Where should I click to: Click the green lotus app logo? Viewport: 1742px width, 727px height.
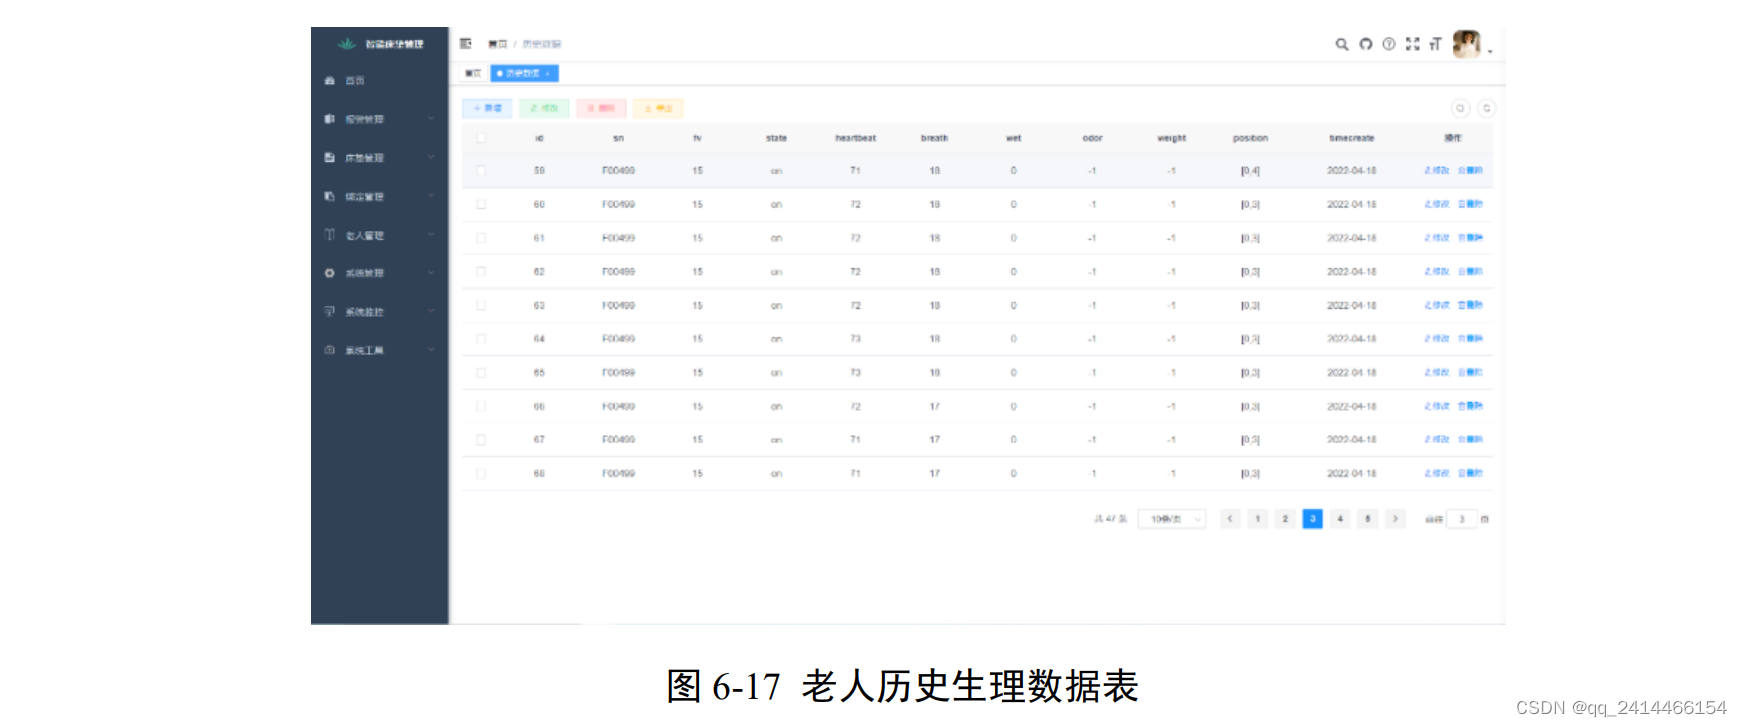tap(347, 44)
